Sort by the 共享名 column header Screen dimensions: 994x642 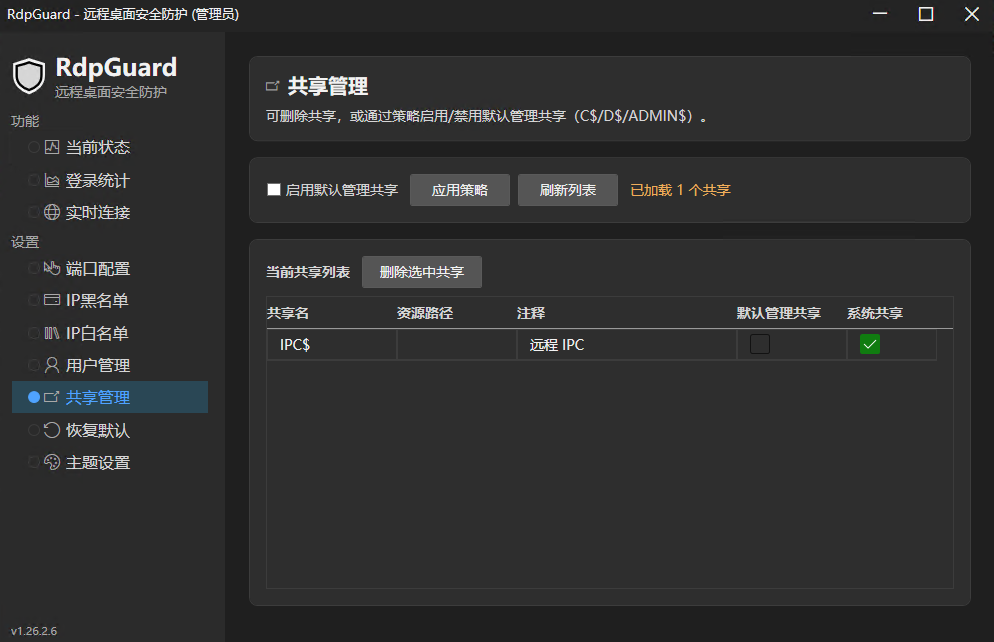288,313
